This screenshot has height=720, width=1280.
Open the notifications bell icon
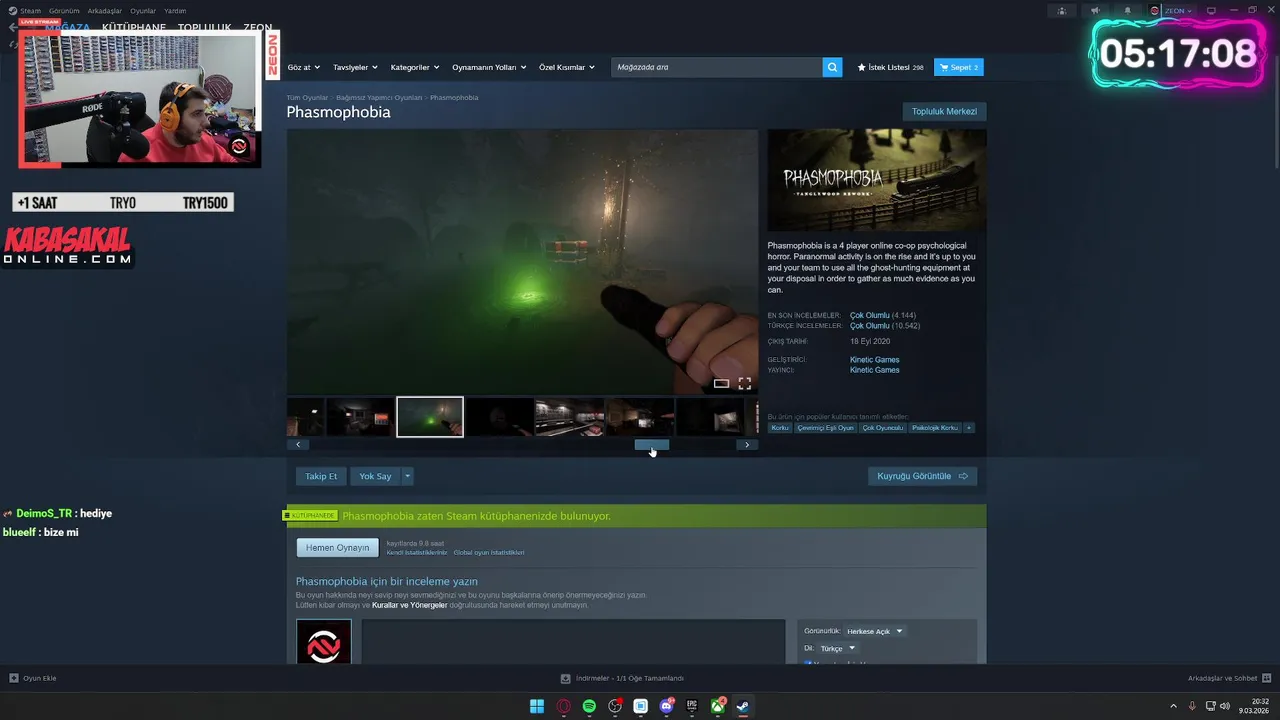click(x=1128, y=11)
